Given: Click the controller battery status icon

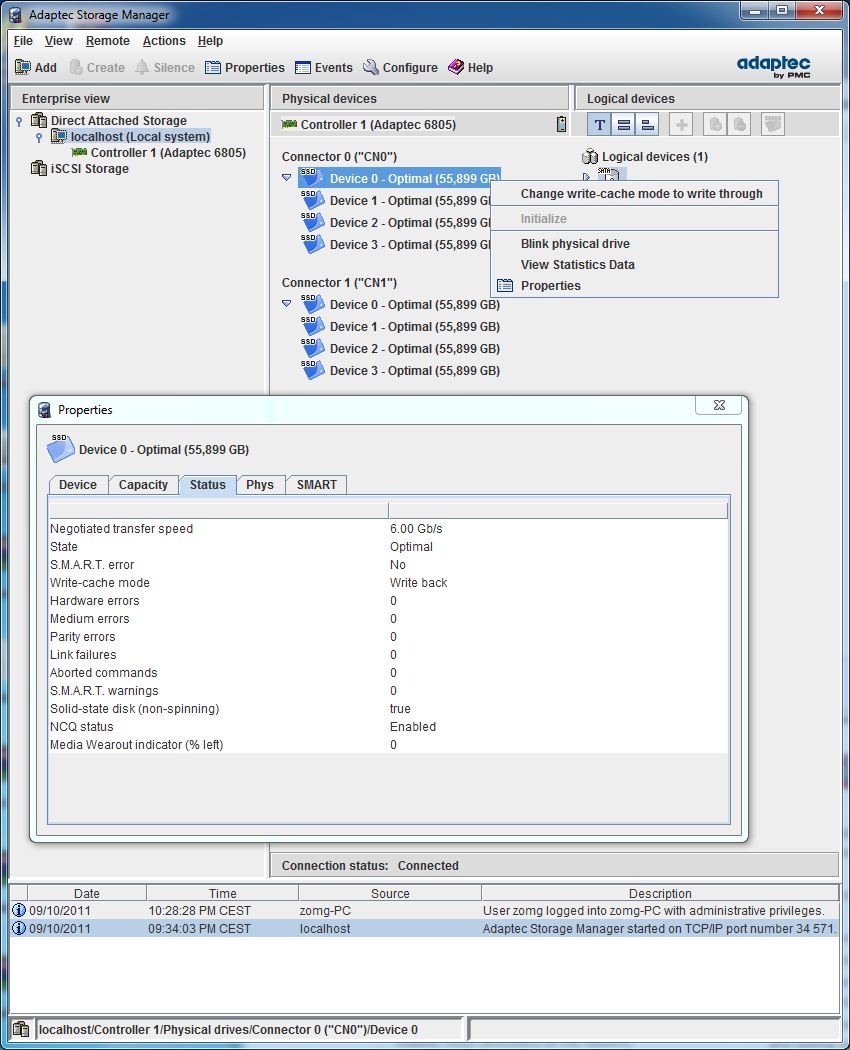Looking at the screenshot, I should tap(561, 124).
